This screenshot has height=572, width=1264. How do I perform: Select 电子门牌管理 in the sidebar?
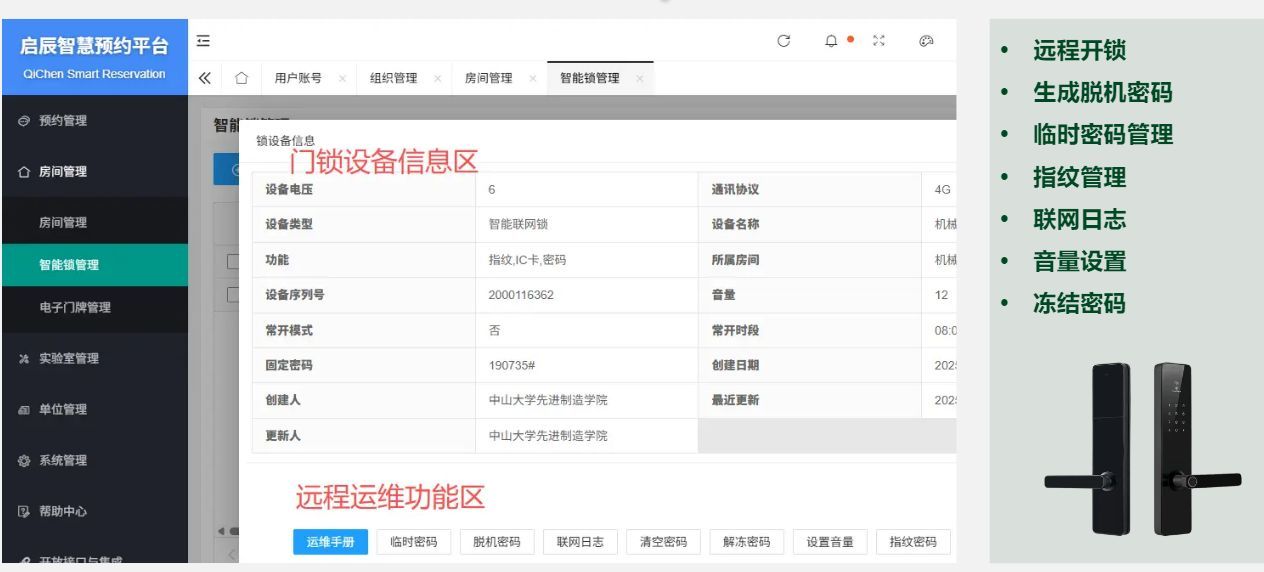[74, 307]
